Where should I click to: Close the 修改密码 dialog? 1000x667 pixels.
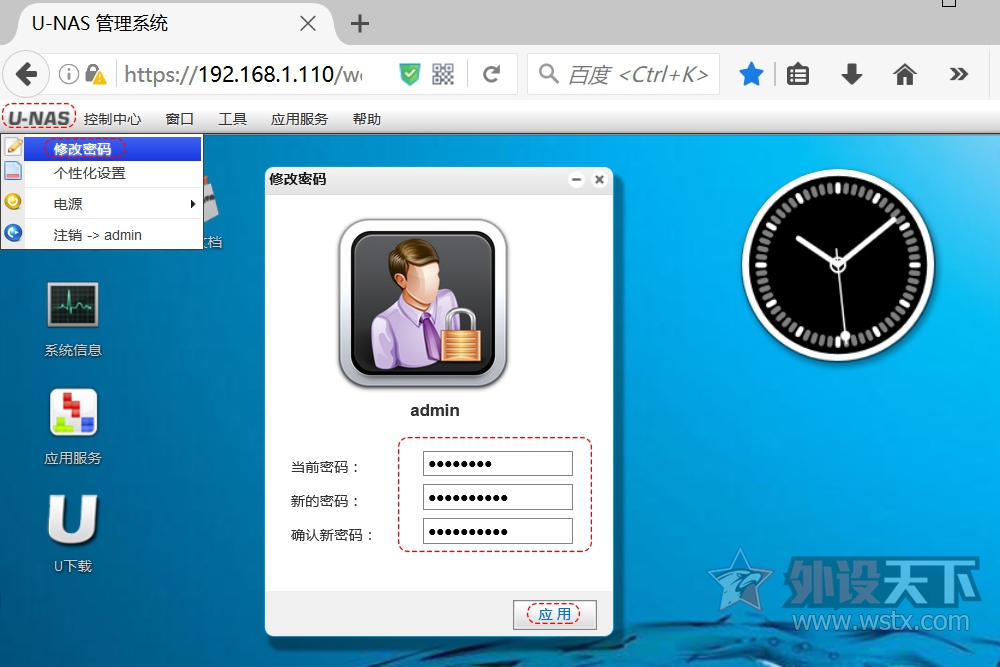point(599,180)
